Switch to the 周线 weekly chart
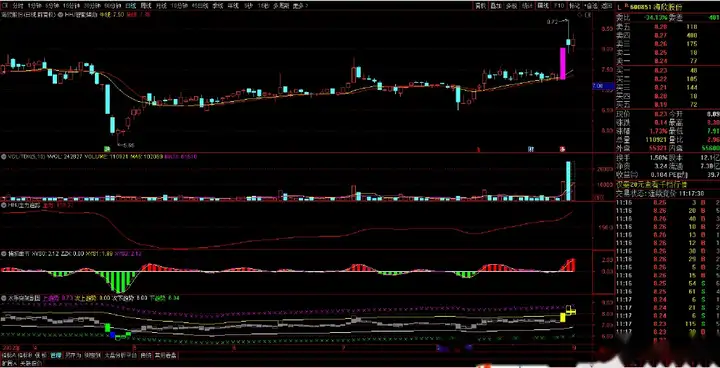This screenshot has width=720, height=368. tap(146, 6)
